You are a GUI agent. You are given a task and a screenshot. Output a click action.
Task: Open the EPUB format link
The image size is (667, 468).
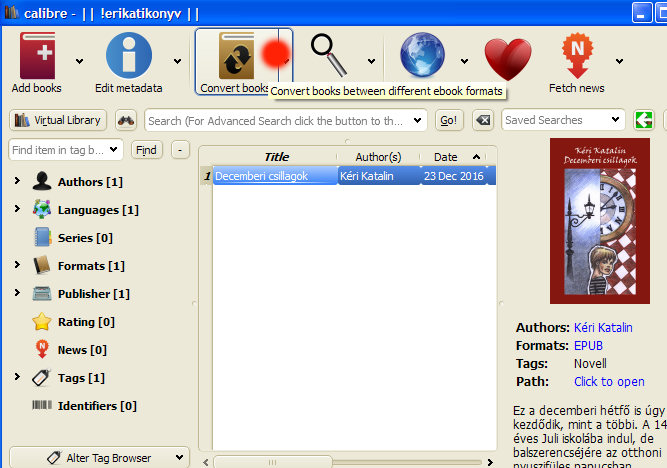(588, 345)
